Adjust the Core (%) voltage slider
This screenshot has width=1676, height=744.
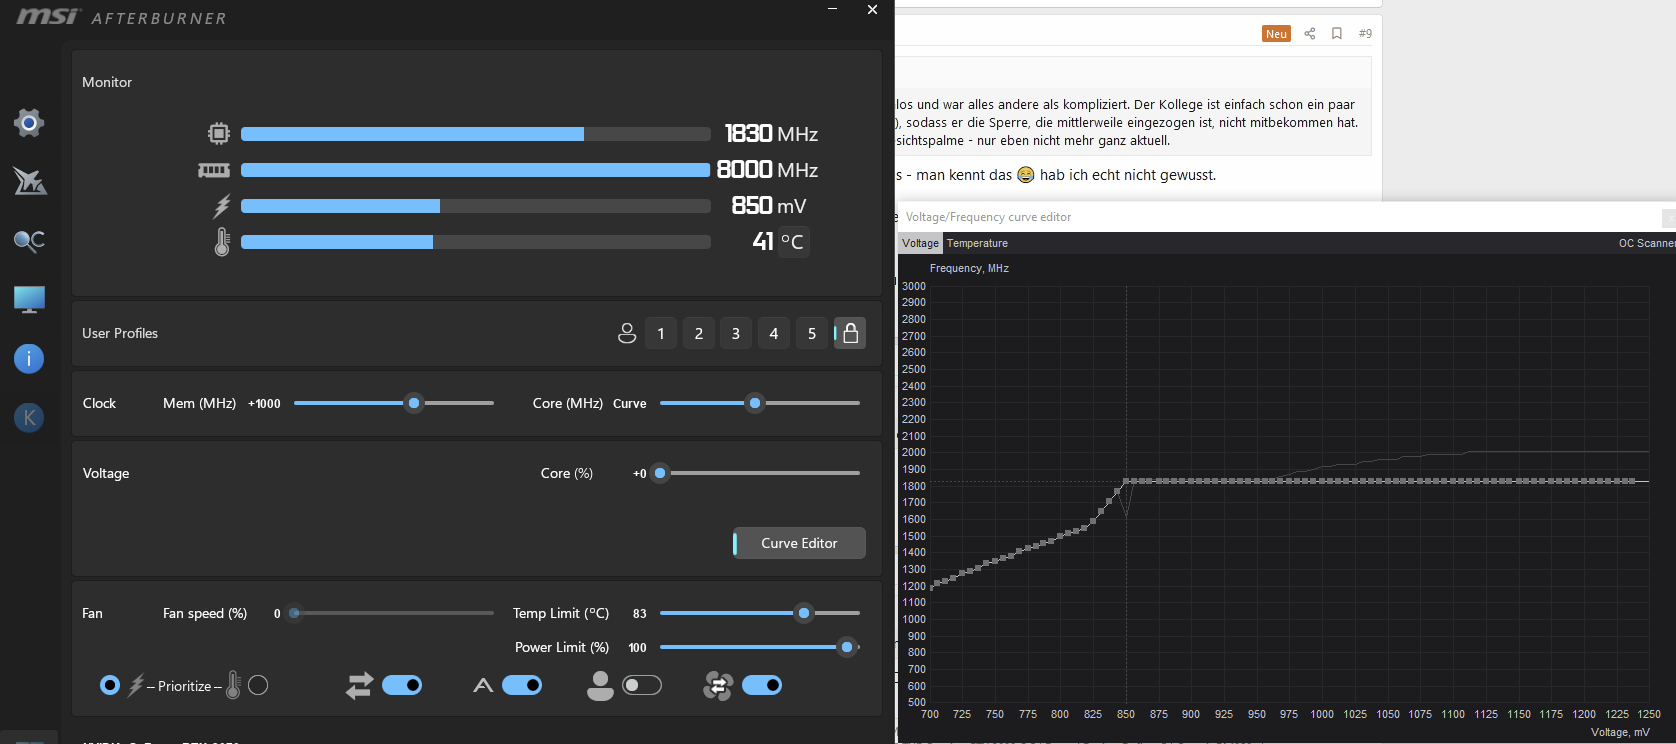click(660, 473)
